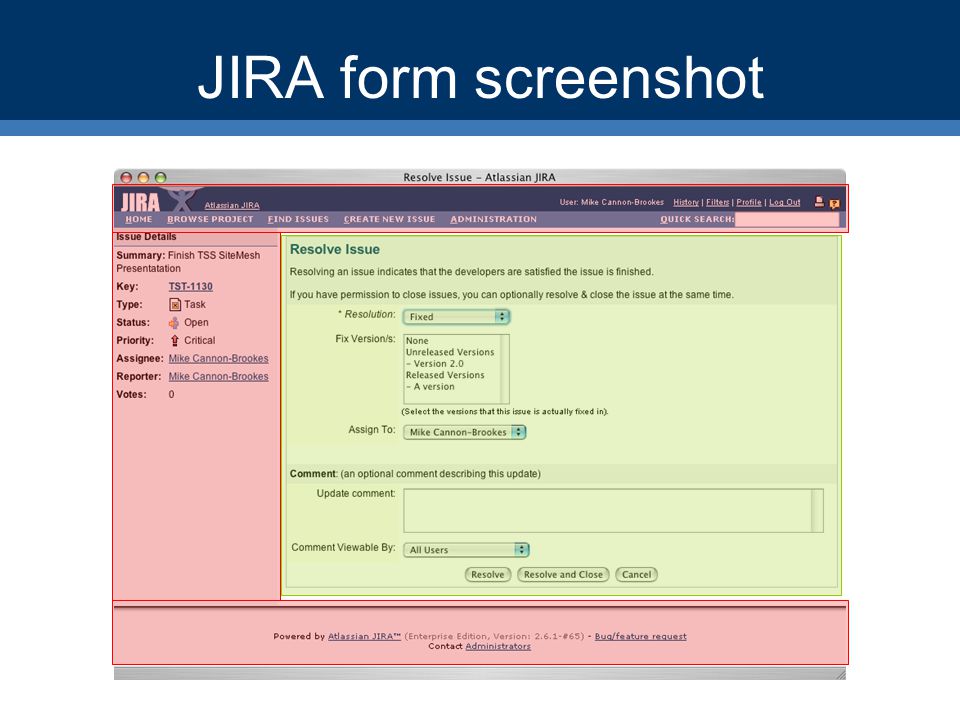Open the Profile link
The height and width of the screenshot is (720, 960).
[749, 202]
